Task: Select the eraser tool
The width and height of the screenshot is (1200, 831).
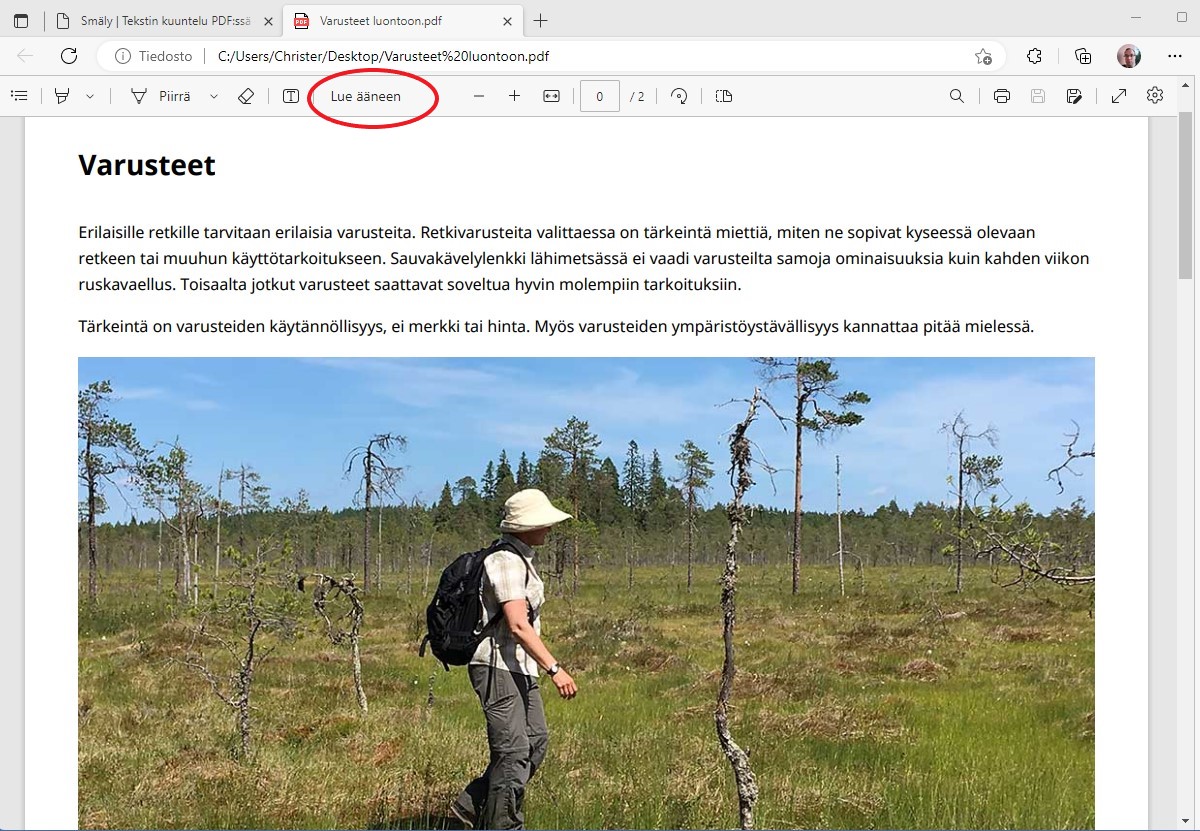Action: tap(246, 96)
